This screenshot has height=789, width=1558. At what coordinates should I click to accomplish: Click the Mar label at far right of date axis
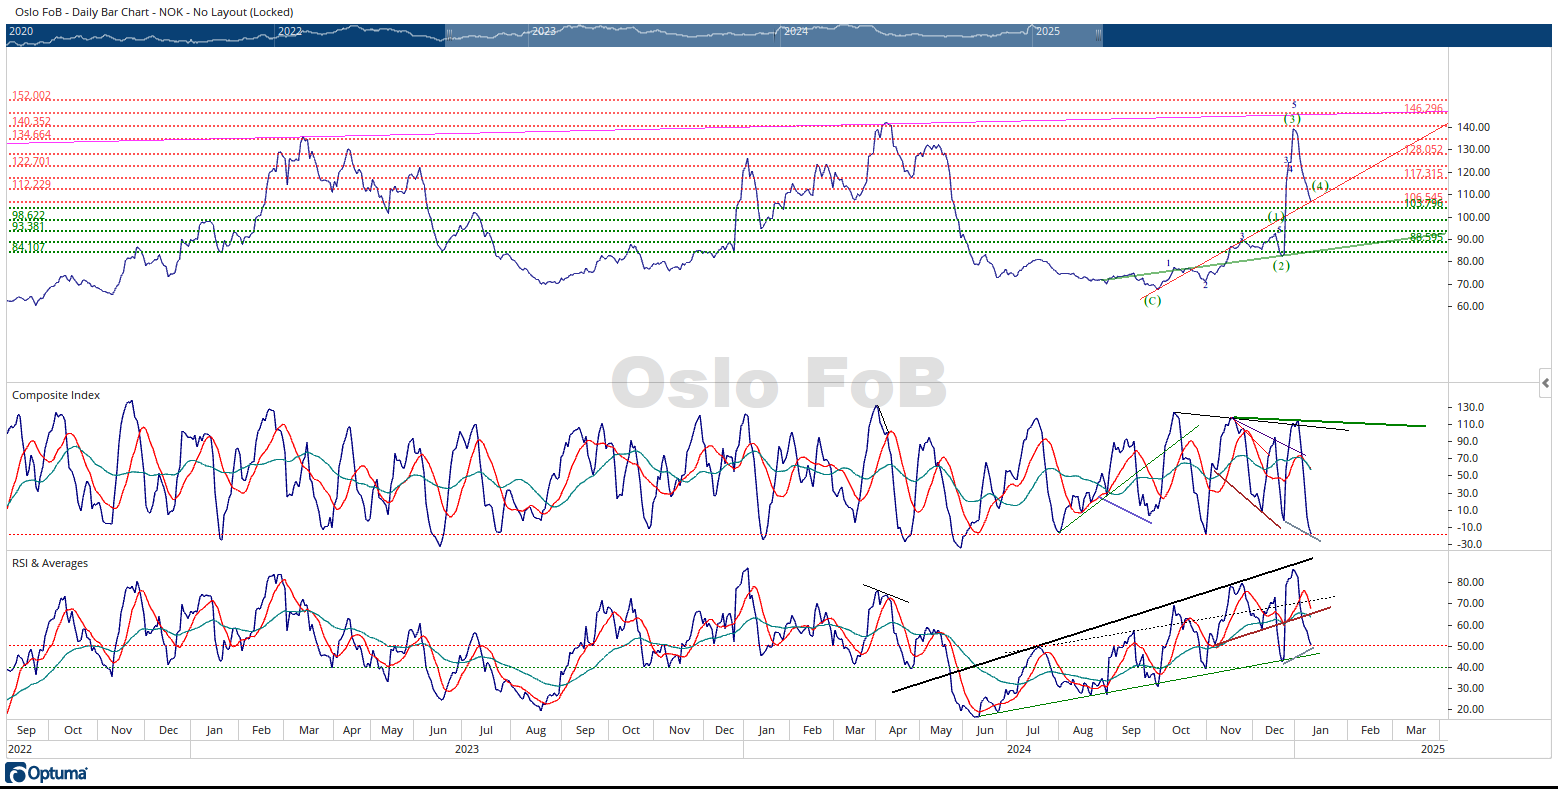click(1416, 730)
